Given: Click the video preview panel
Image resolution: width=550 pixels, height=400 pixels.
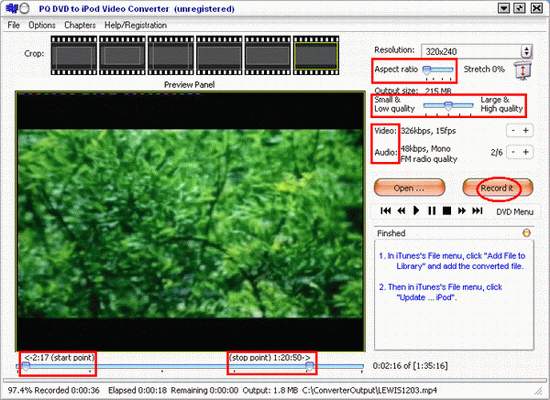Looking at the screenshot, I should [x=190, y=221].
